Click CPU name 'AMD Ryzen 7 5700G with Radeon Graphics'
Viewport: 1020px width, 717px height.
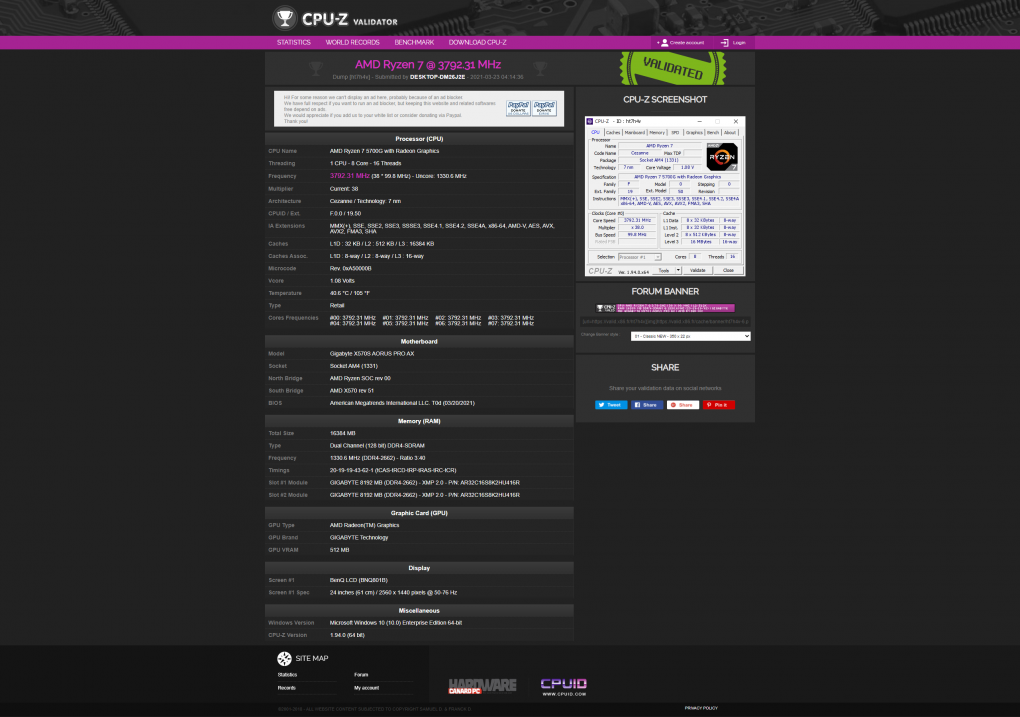point(384,151)
